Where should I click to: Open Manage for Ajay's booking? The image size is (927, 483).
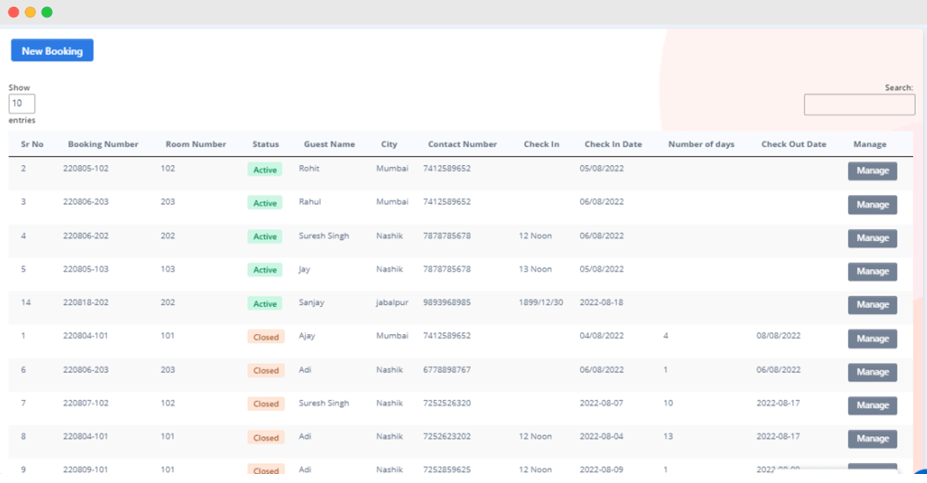(873, 339)
